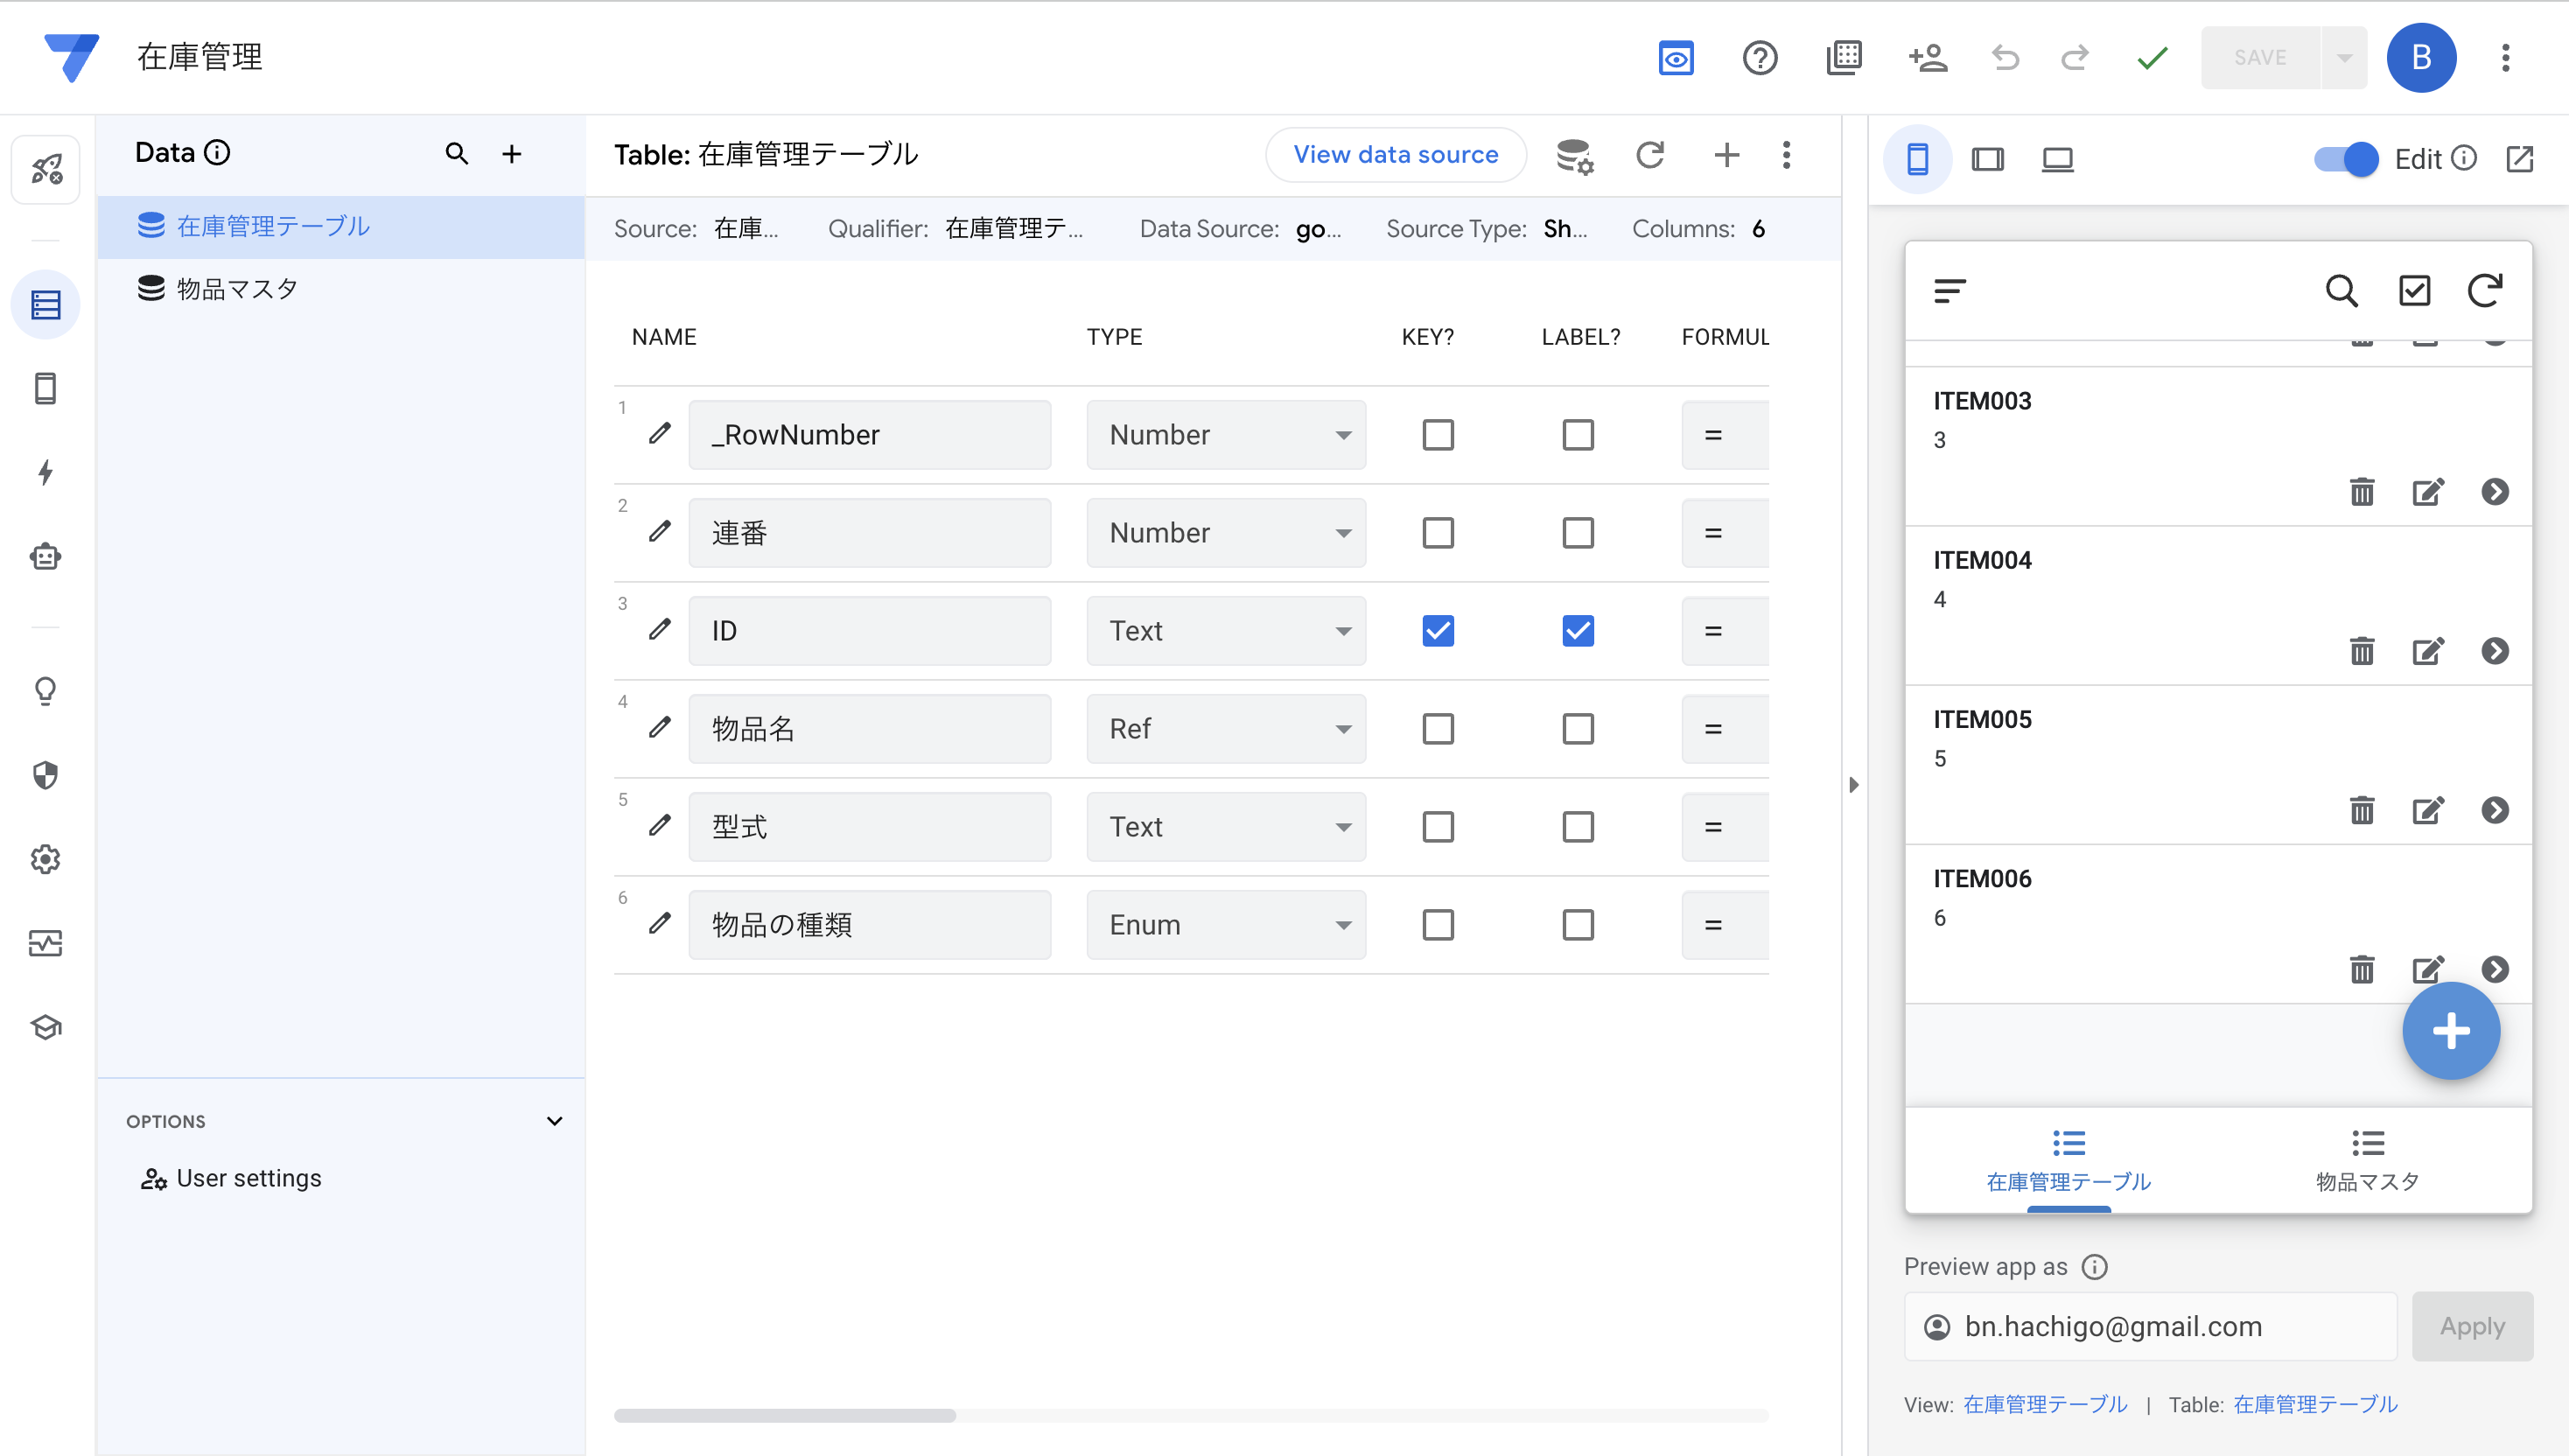Viewport: 2569px width, 1456px height.
Task: Toggle the preview Edit switch off
Action: 2345,159
